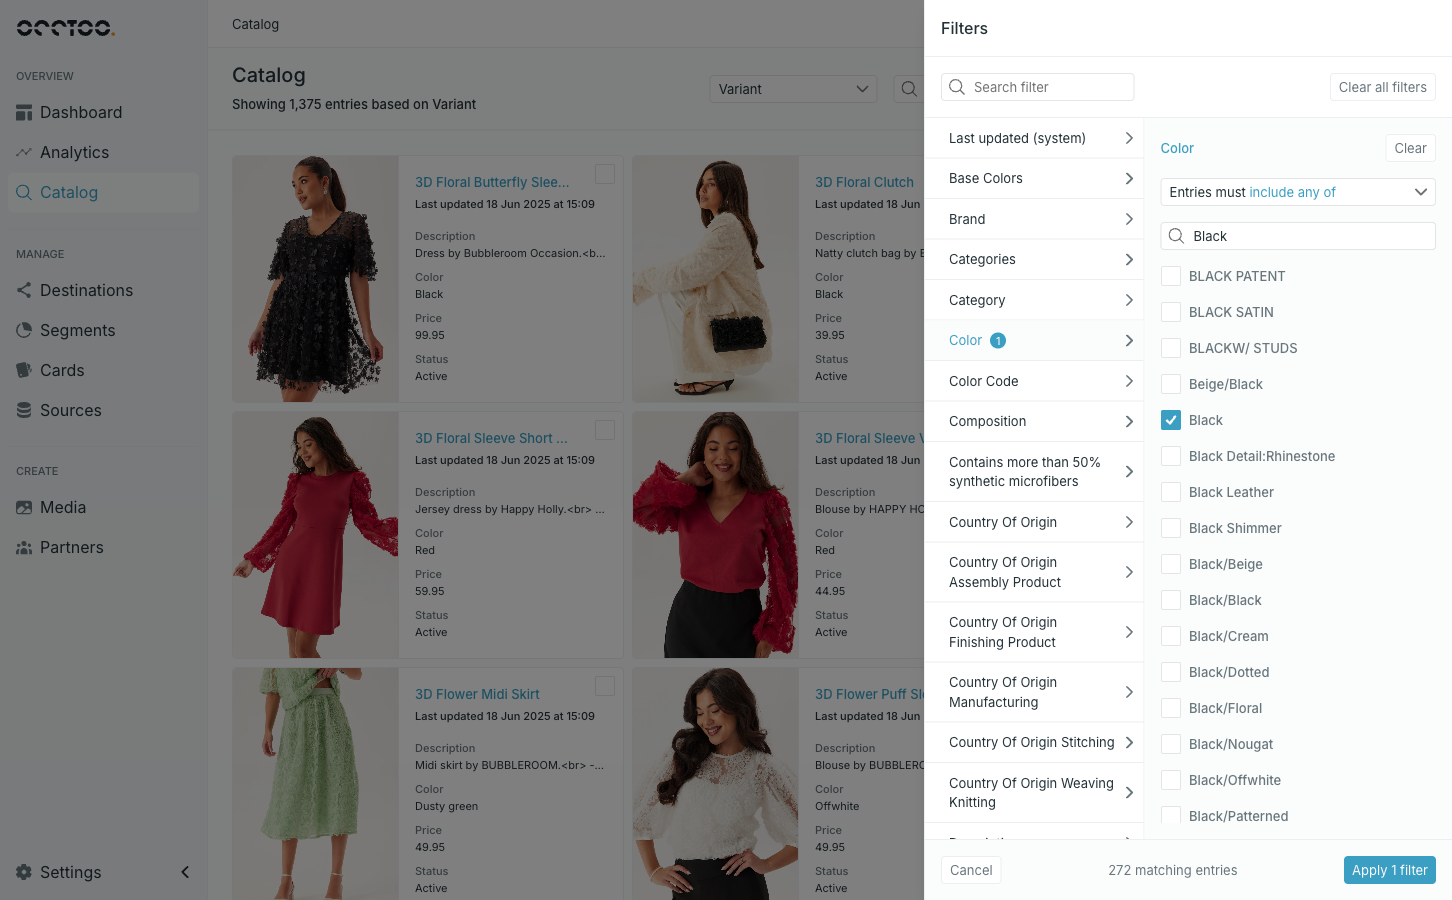Click magnifier icon in Search filter
Viewport: 1452px width, 900px height.
coord(957,87)
